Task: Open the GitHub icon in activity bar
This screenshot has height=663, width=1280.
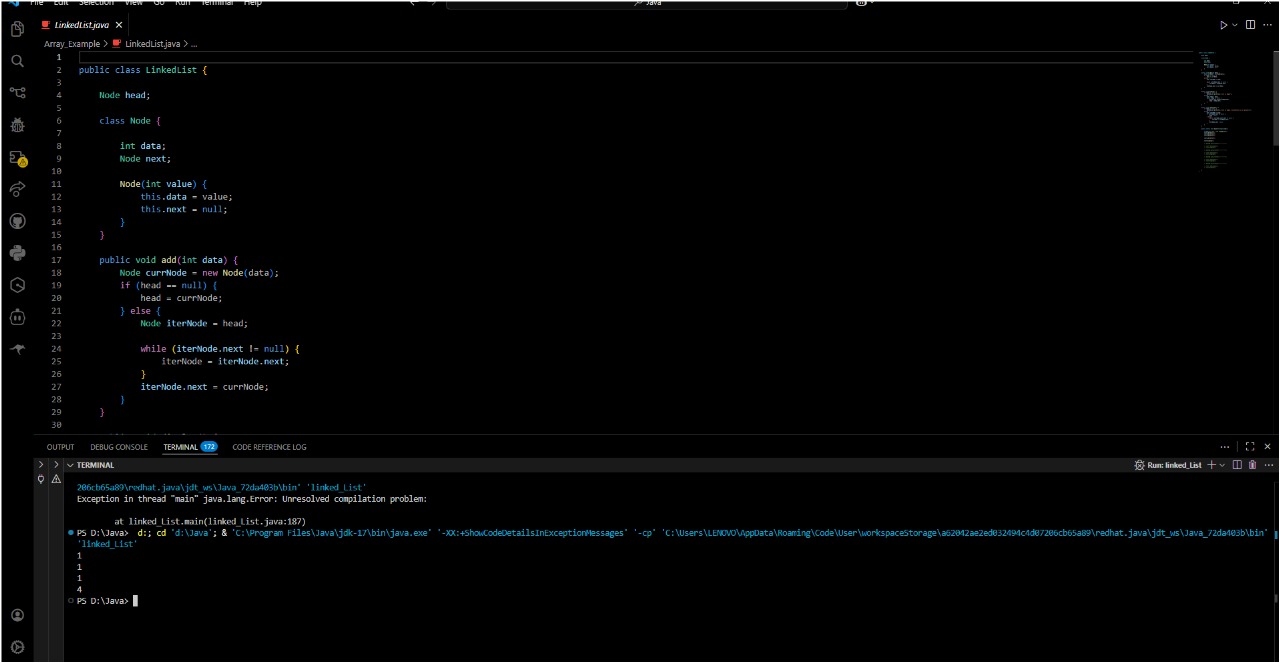Action: tap(17, 221)
